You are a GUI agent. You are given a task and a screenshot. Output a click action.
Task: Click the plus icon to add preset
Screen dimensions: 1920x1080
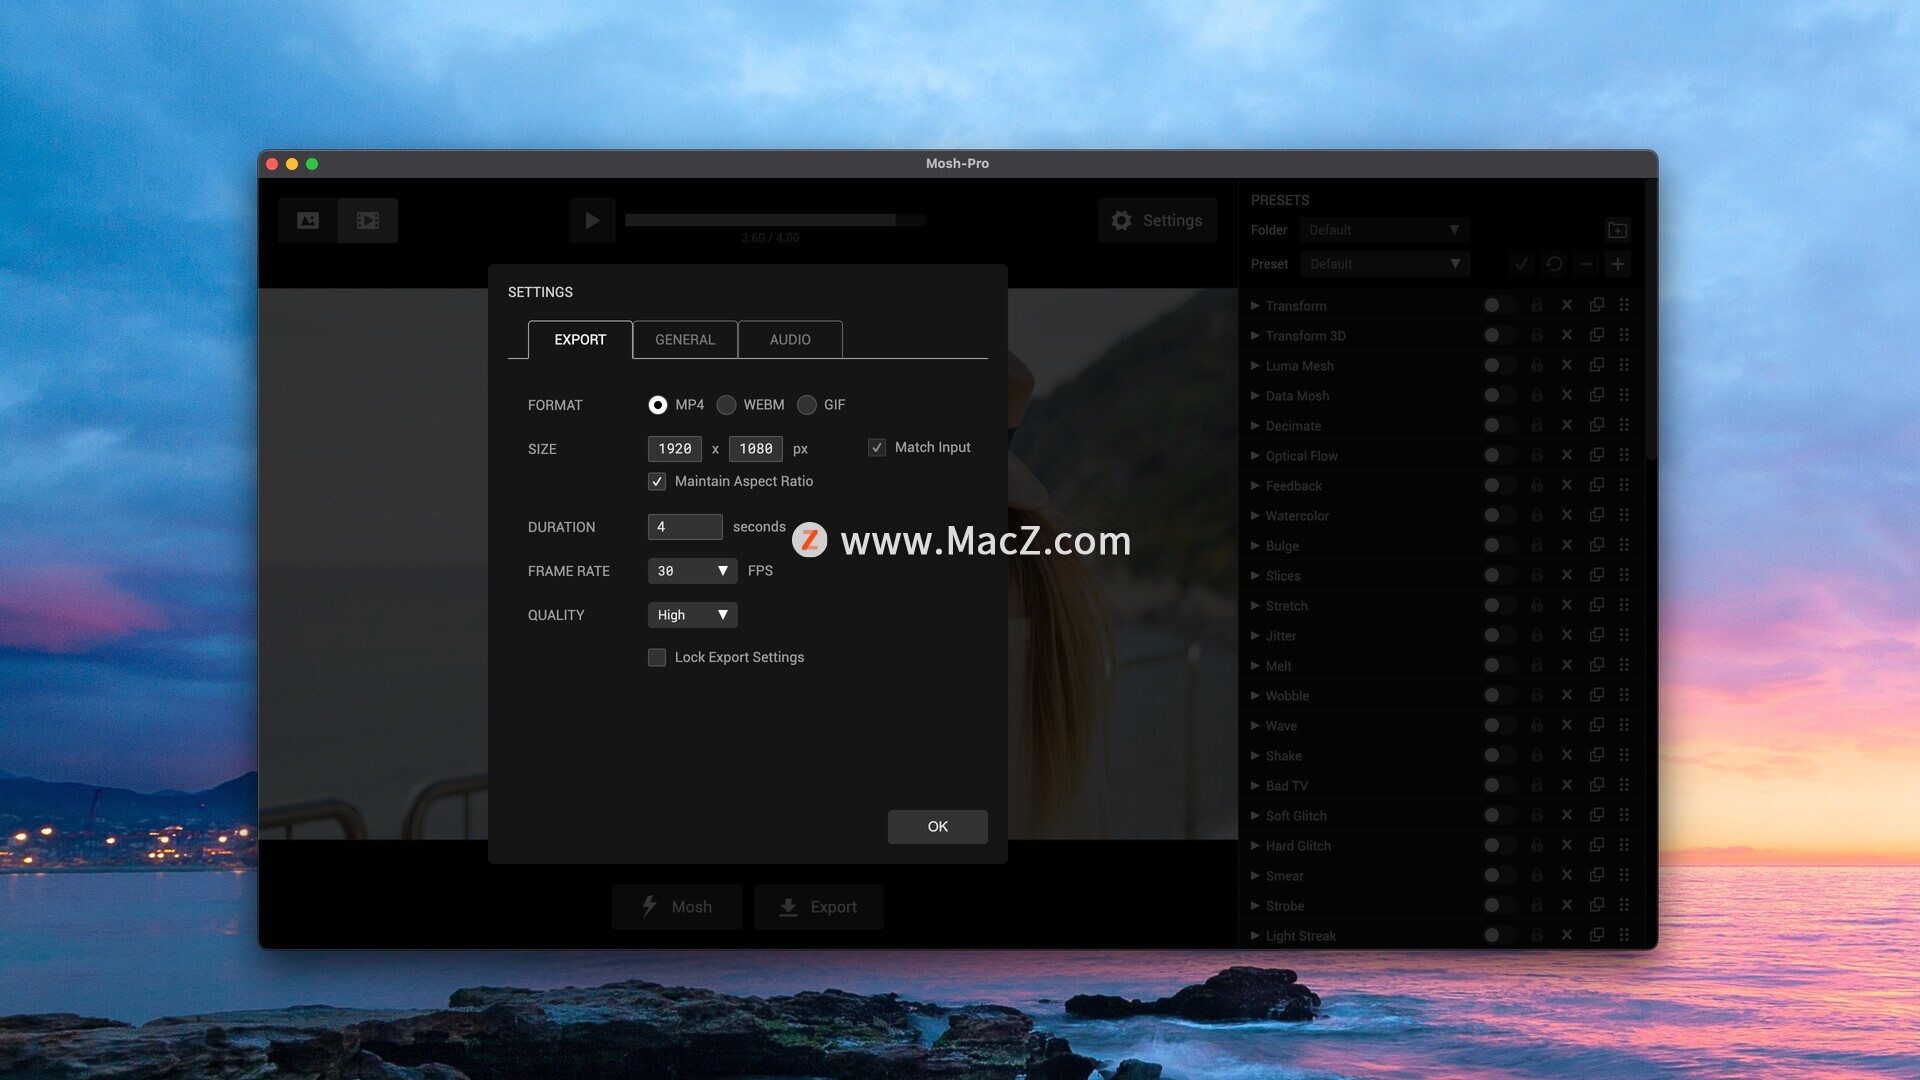pos(1617,264)
